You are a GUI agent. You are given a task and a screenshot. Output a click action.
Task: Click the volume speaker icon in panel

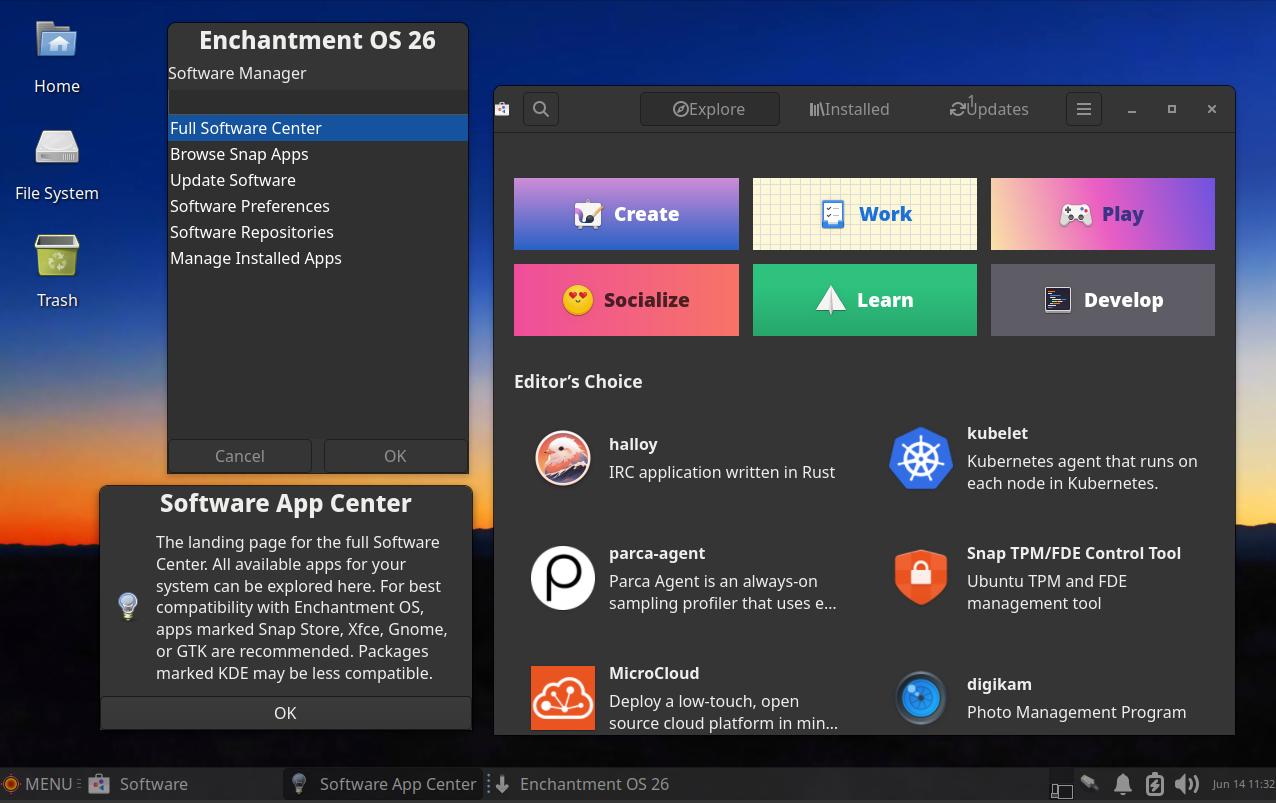coord(1186,784)
